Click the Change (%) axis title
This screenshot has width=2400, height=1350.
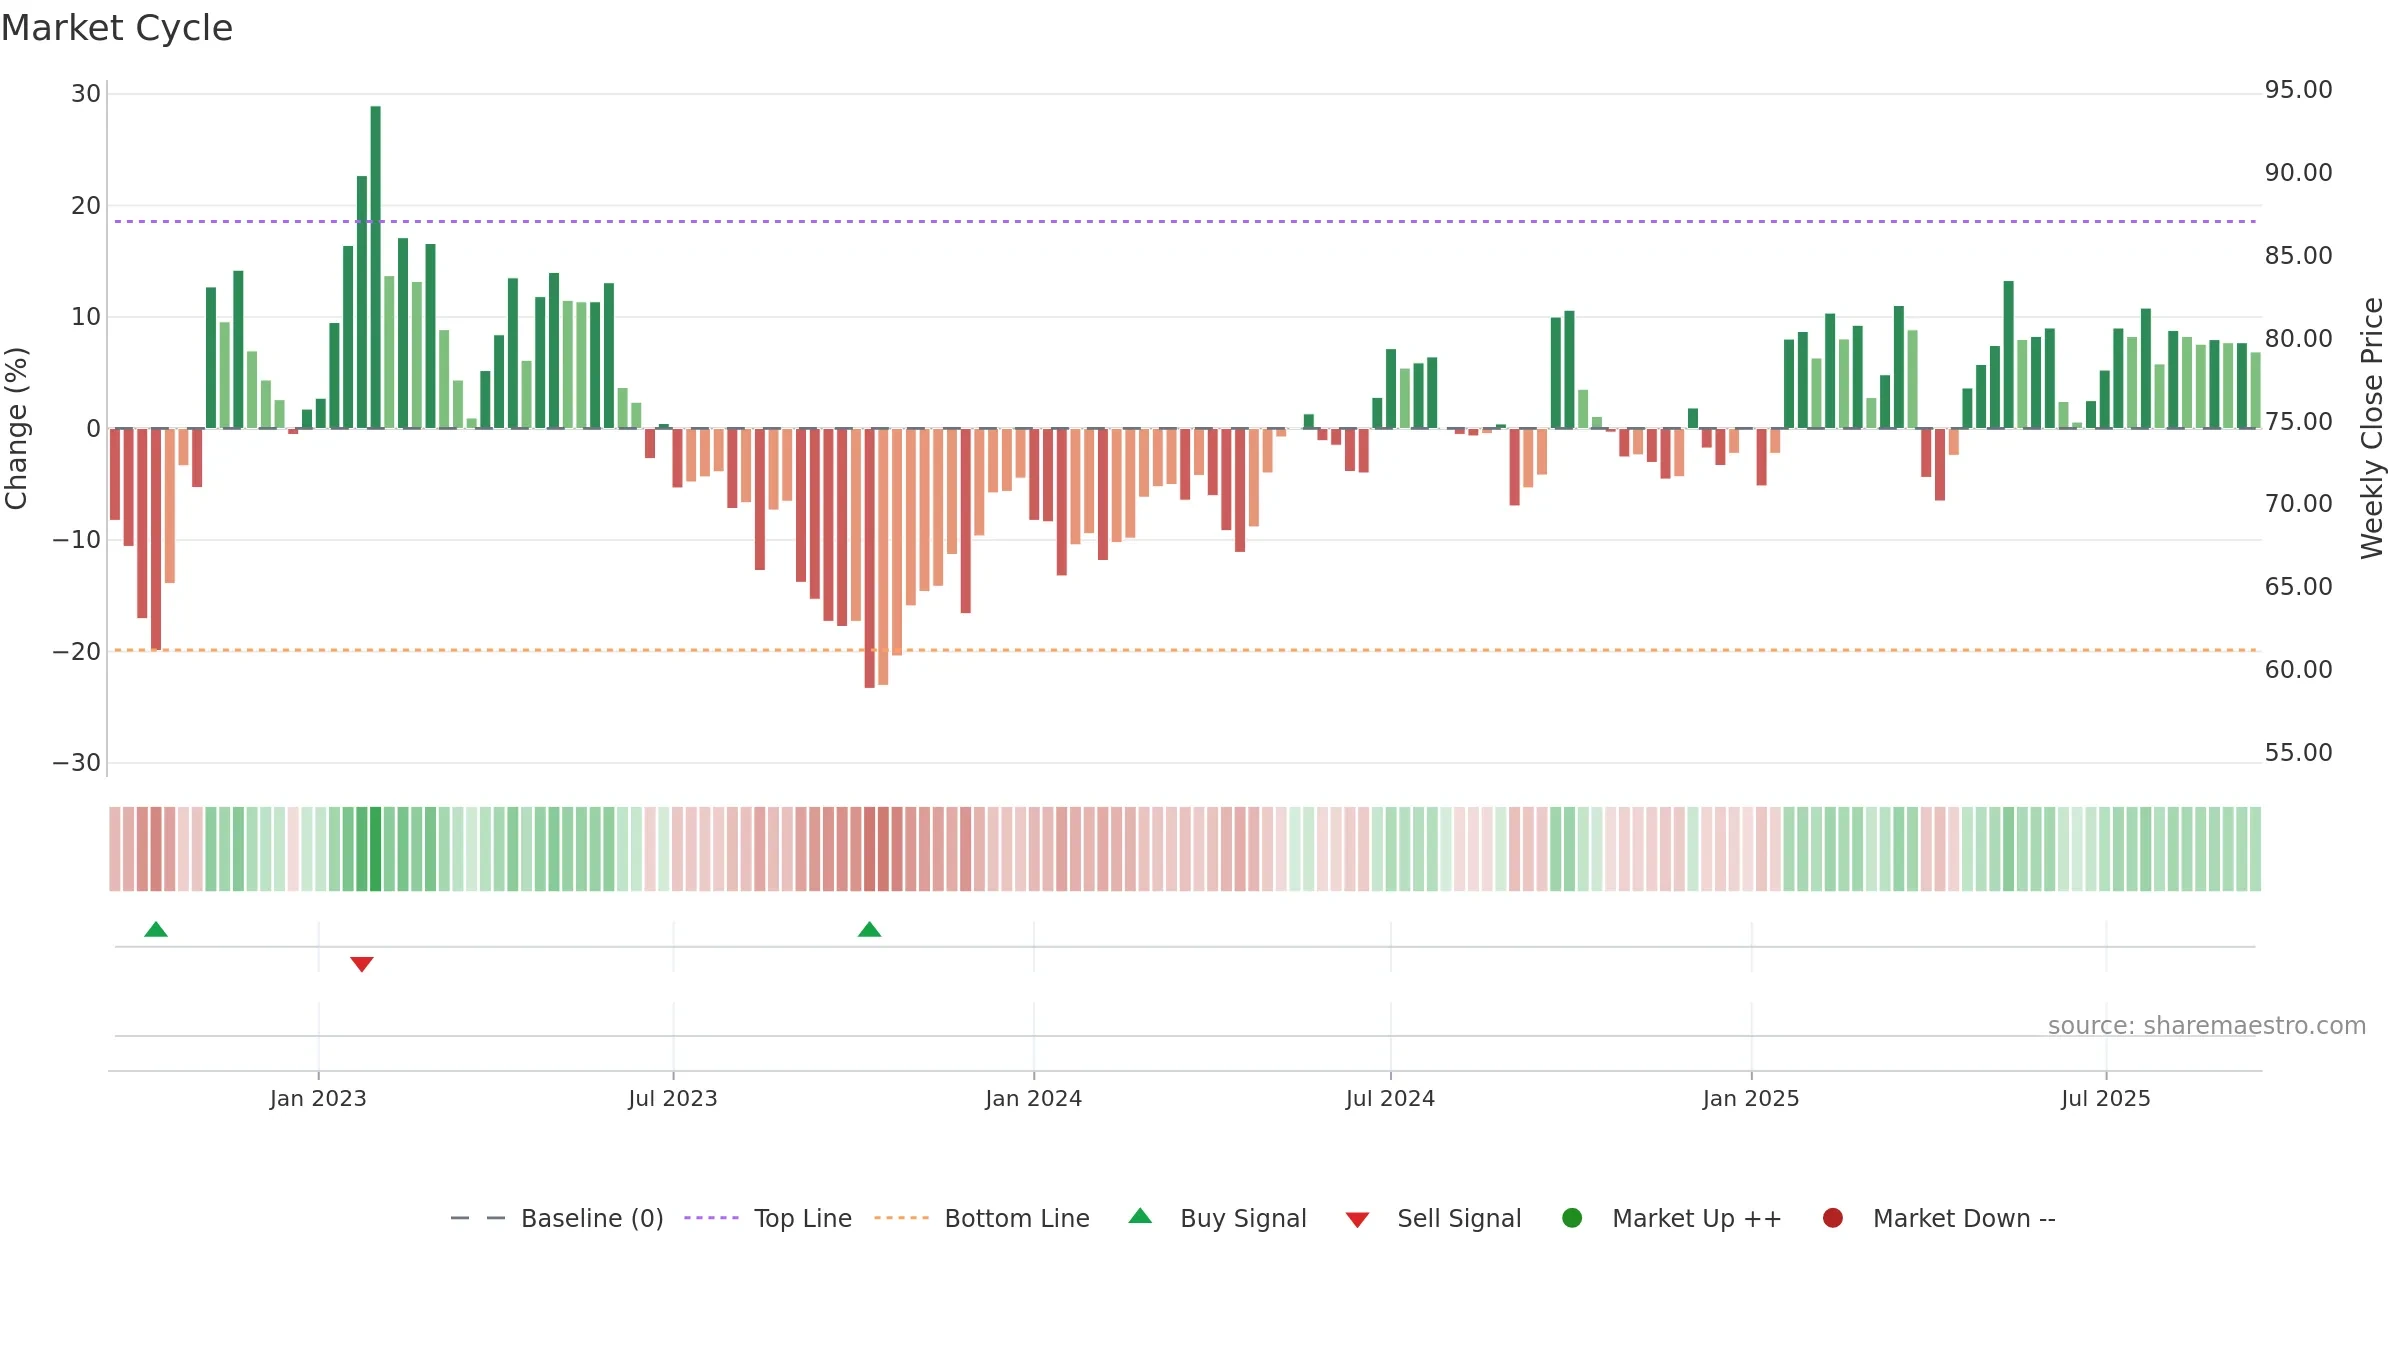point(16,428)
